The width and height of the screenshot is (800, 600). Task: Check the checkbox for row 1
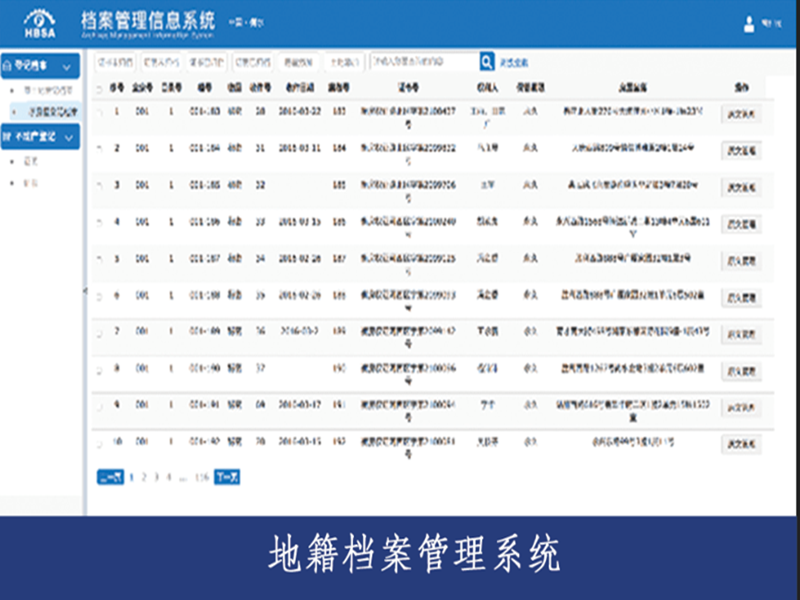point(99,111)
